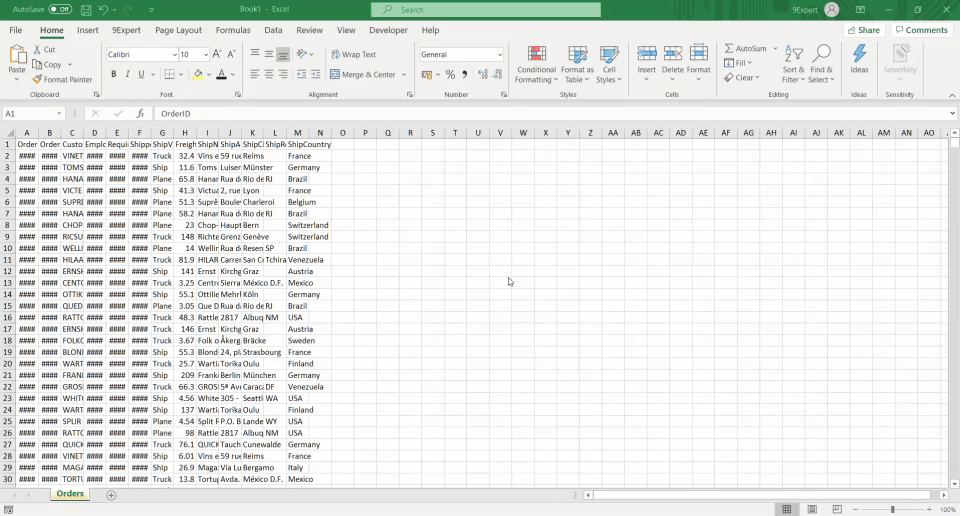960x516 pixels.
Task: Click the Search box in title bar
Action: coord(486,9)
